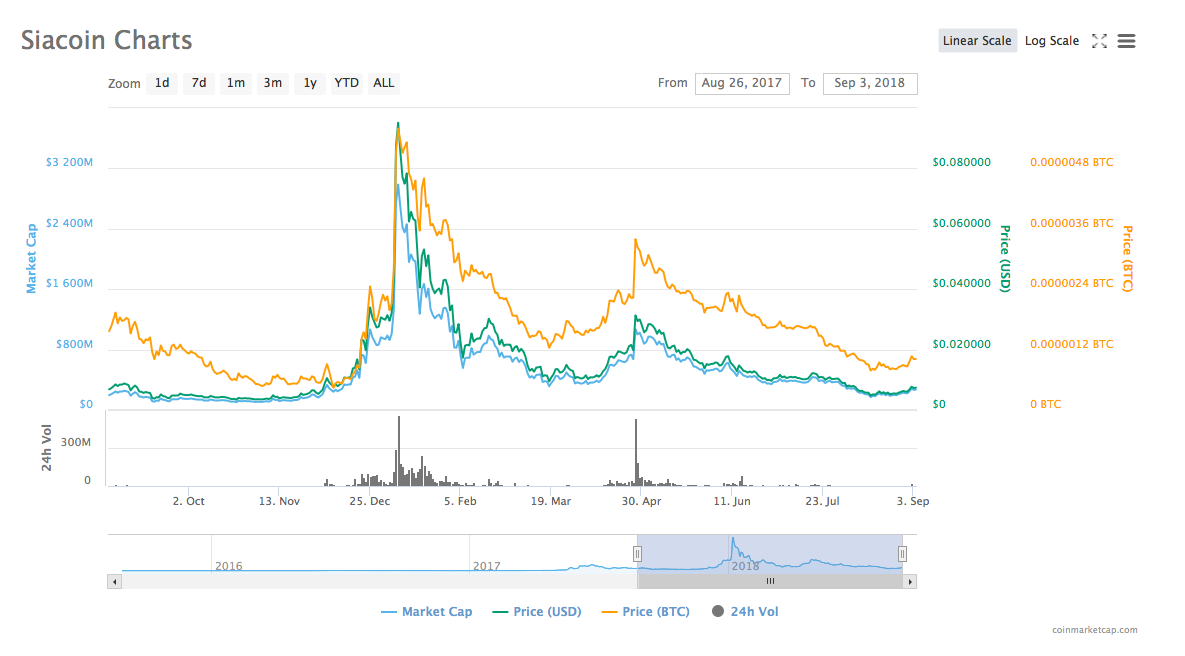This screenshot has width=1185, height=656.
Task: Click the $0.020000 USD axis label
Action: pos(961,345)
